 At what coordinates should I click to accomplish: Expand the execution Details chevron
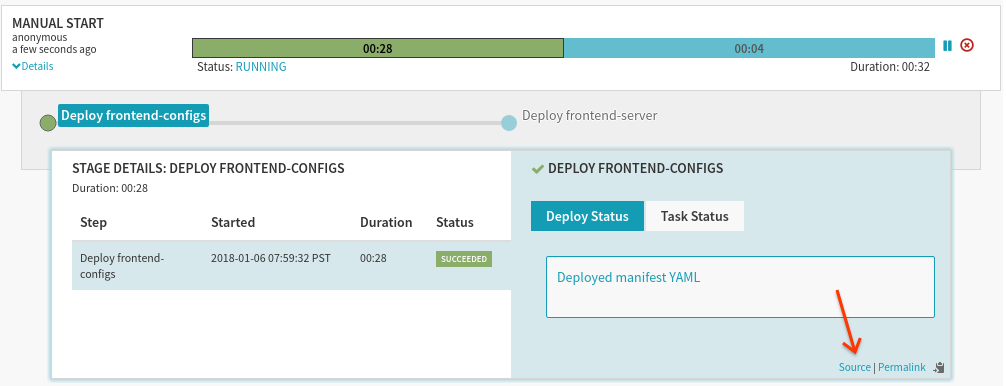[x=33, y=66]
